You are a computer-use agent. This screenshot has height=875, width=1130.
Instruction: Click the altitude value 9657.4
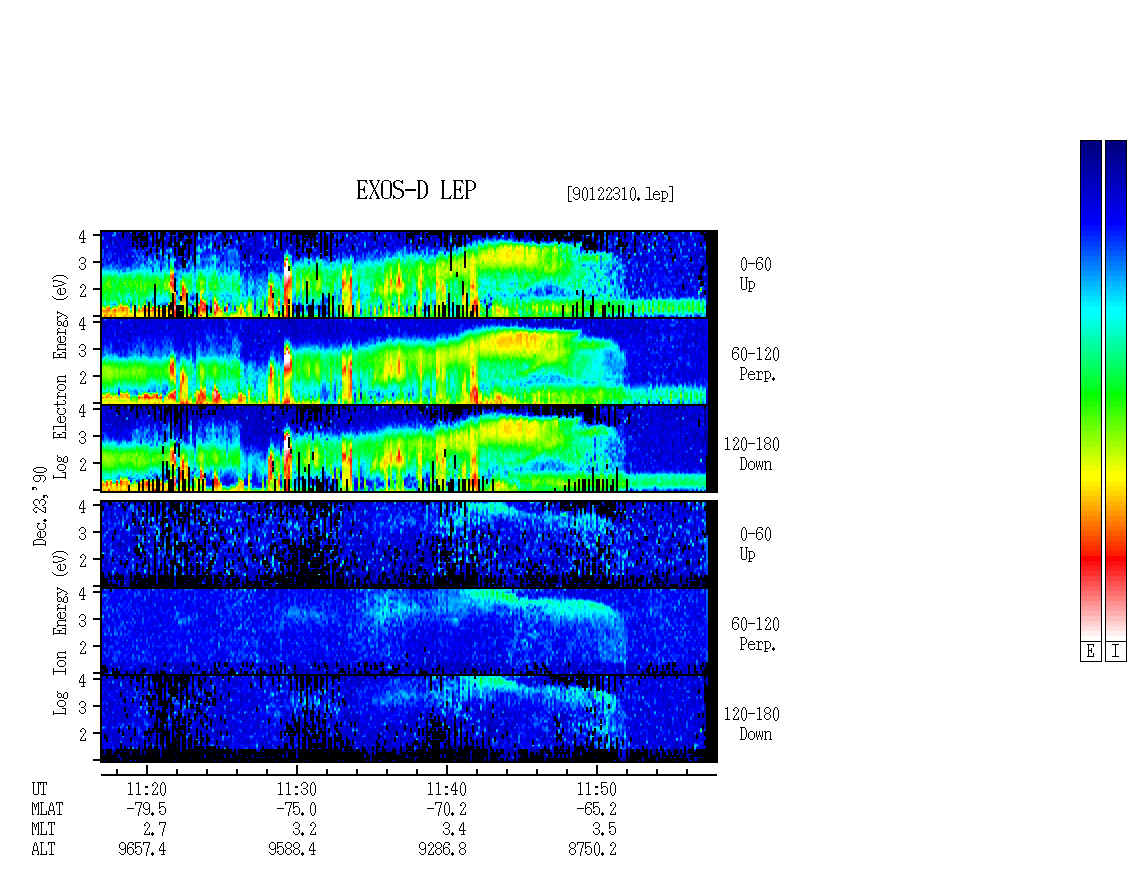[142, 850]
